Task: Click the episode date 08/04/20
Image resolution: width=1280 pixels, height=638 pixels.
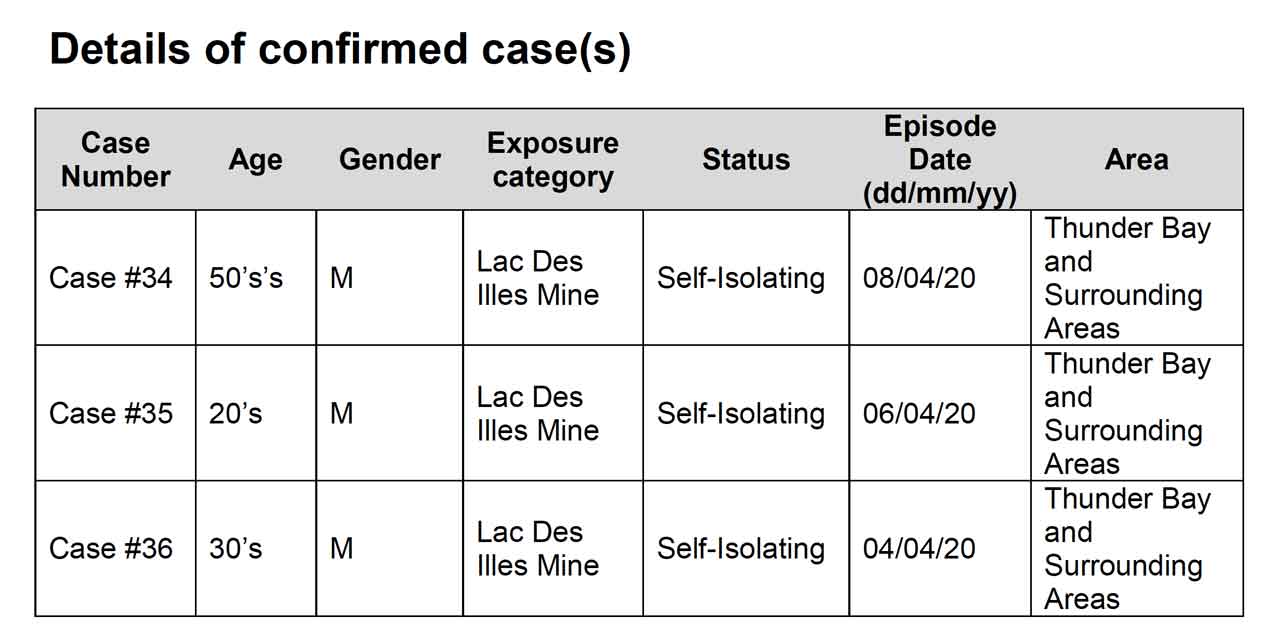Action: click(x=919, y=278)
